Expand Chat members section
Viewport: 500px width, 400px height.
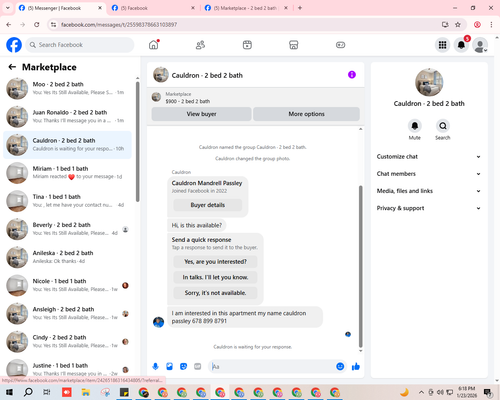tap(429, 174)
